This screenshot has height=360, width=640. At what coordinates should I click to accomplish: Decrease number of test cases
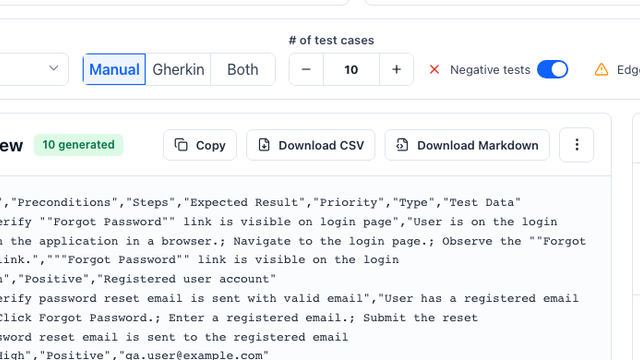pyautogui.click(x=306, y=69)
